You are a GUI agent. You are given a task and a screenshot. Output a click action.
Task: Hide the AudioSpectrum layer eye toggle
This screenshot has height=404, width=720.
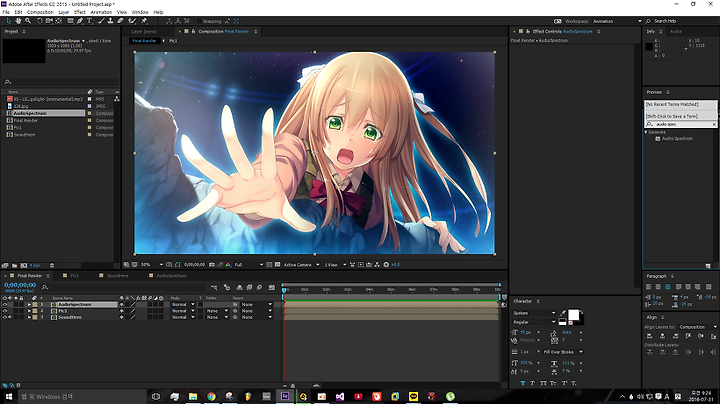5,304
